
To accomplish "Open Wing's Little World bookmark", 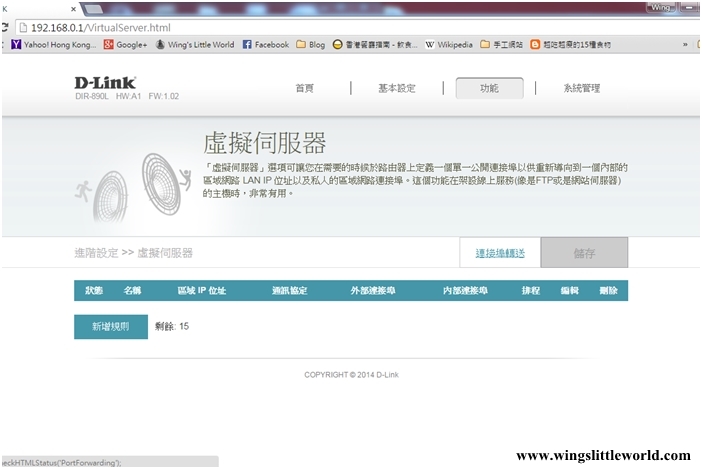I will click(194, 45).
